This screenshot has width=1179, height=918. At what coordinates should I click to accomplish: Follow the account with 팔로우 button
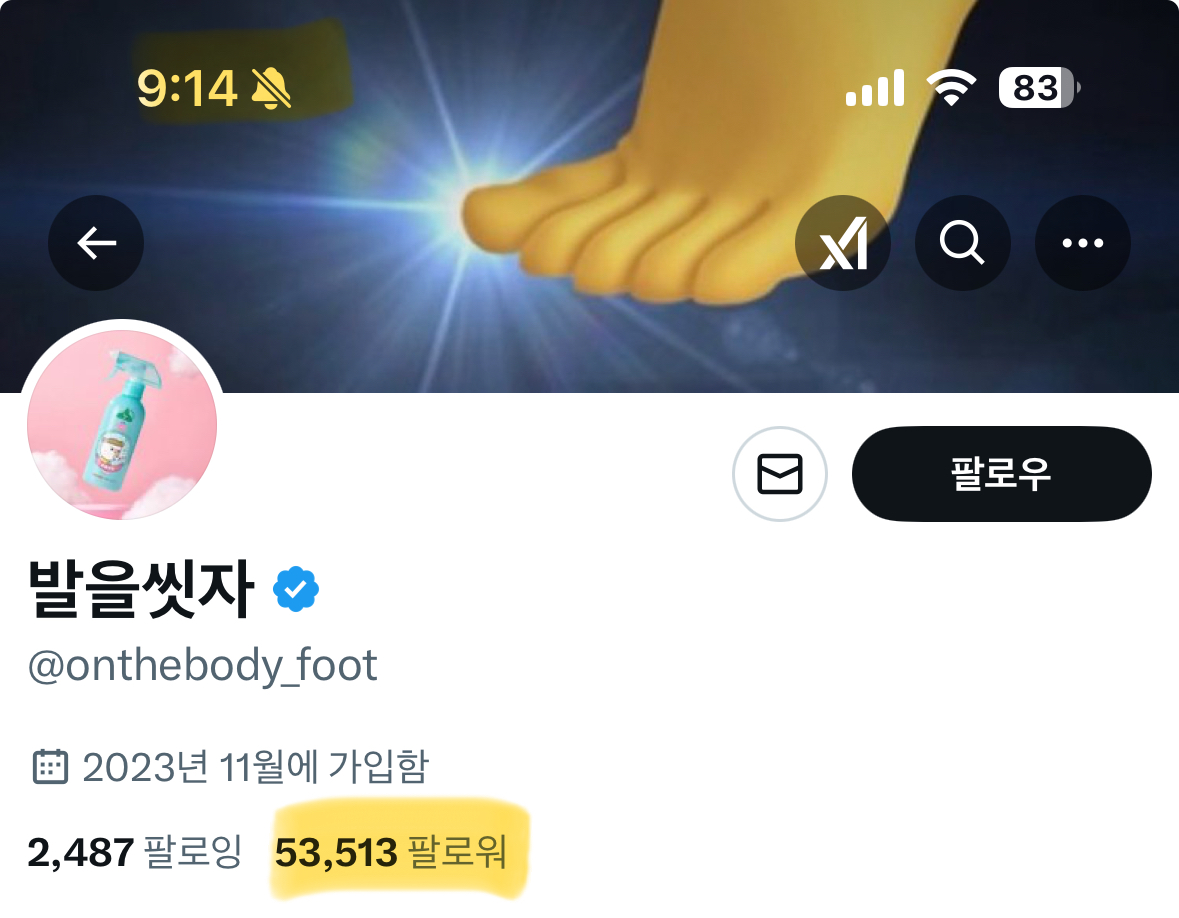click(x=1002, y=474)
